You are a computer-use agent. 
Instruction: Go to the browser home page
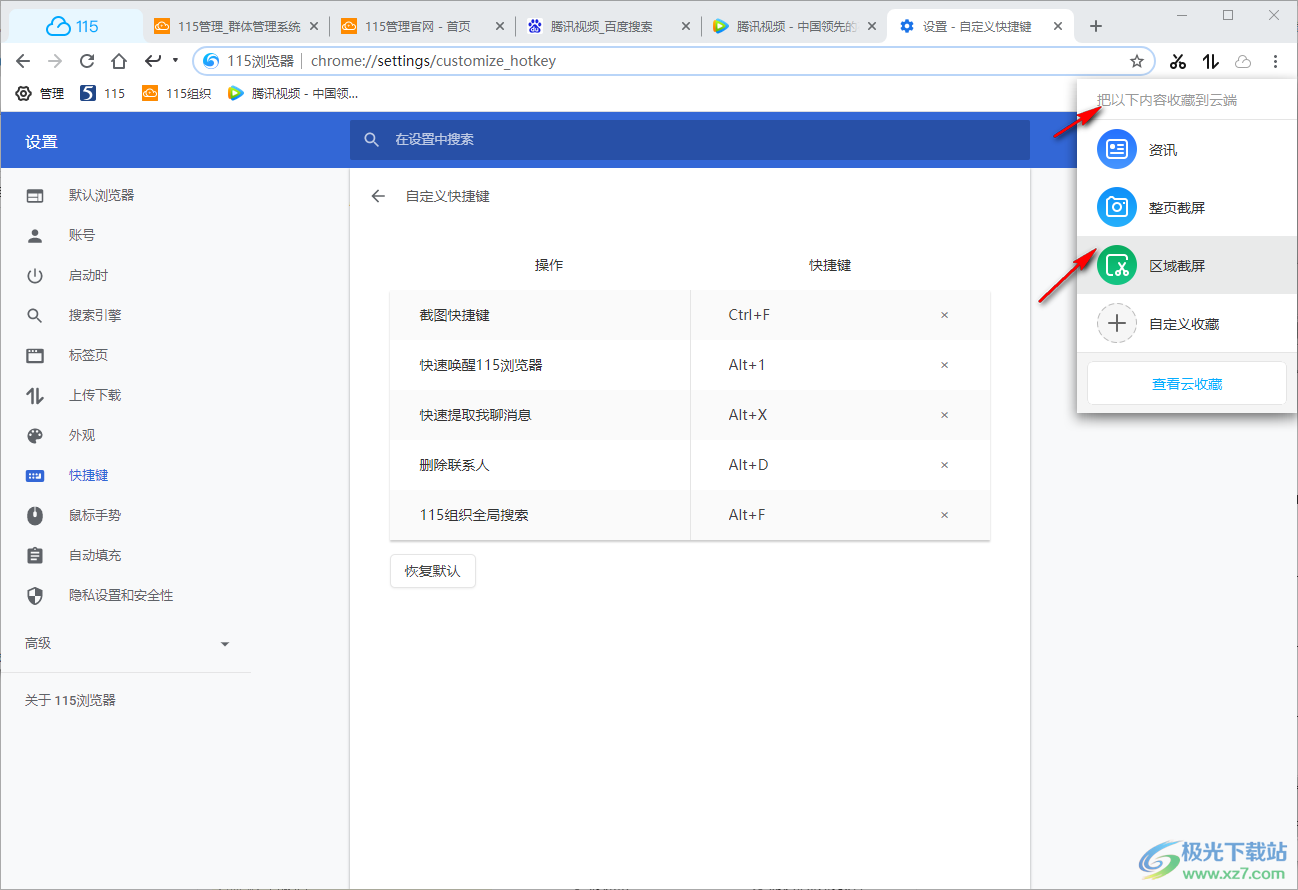click(x=119, y=61)
